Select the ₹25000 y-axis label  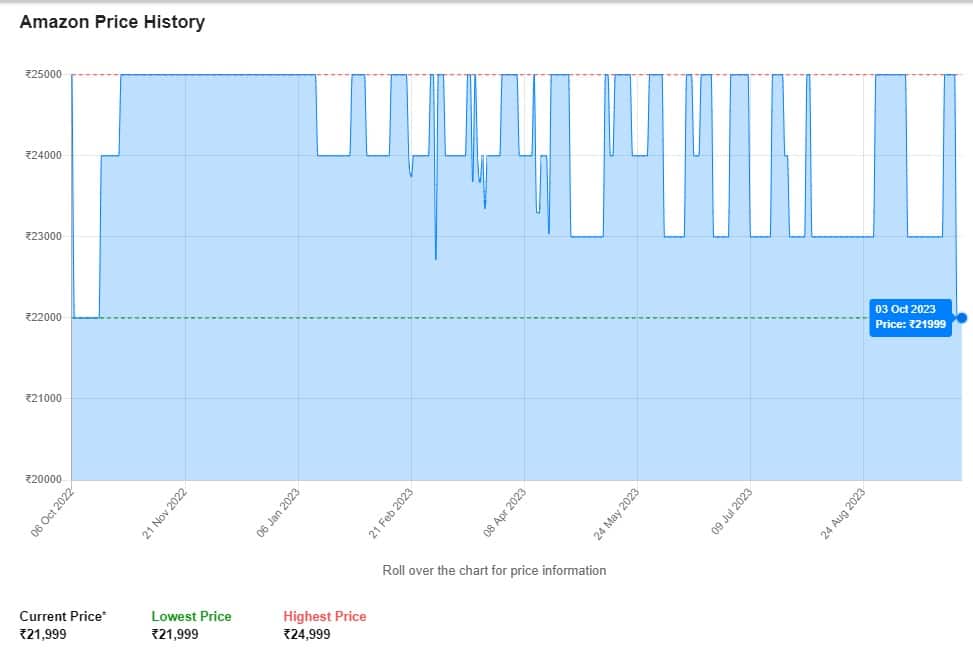44,74
